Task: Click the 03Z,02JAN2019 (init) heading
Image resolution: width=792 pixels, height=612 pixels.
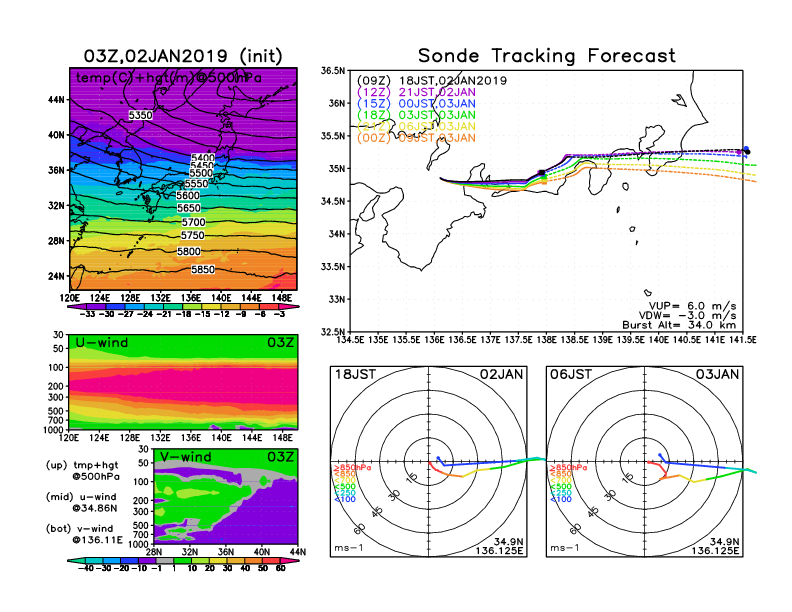Action: tap(183, 56)
